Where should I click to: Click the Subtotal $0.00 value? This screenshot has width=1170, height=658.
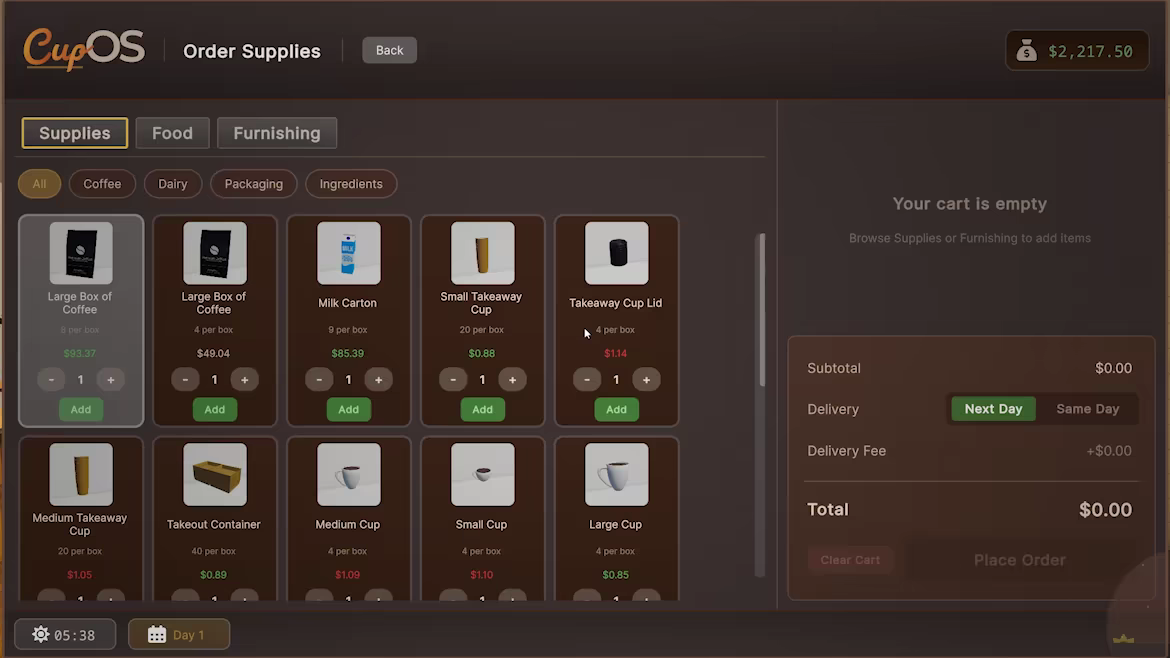[x=1113, y=368]
